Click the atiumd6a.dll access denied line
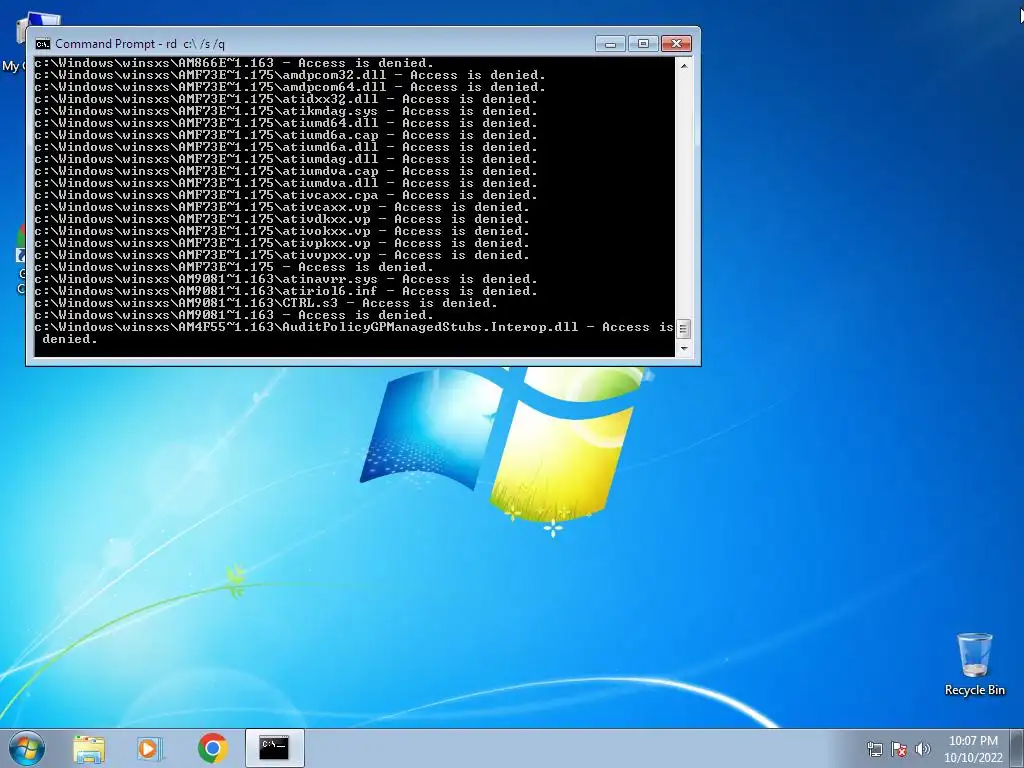Viewport: 1024px width, 768px height. pyautogui.click(x=286, y=147)
